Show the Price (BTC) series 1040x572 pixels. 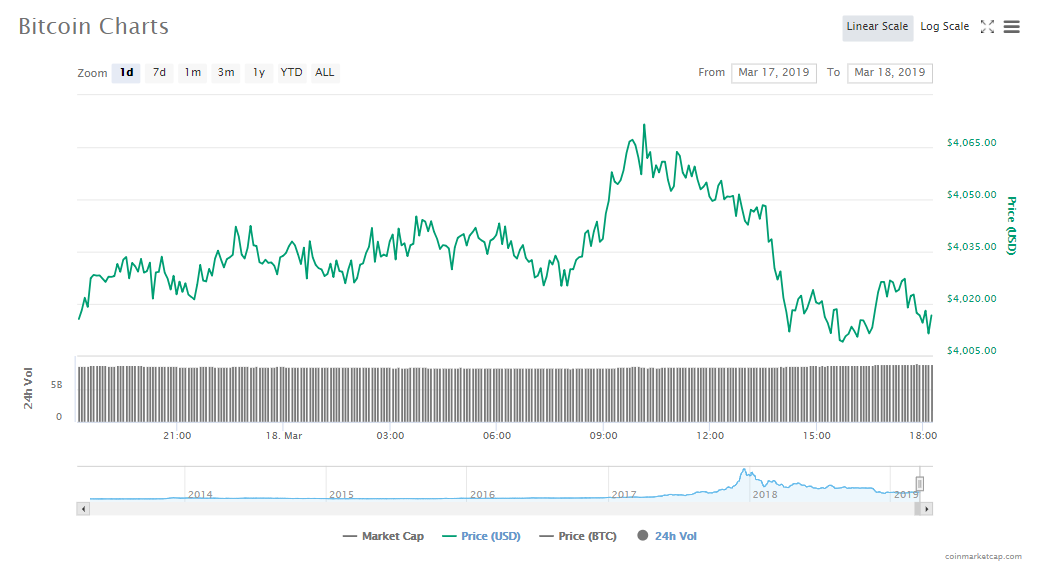pyautogui.click(x=577, y=536)
